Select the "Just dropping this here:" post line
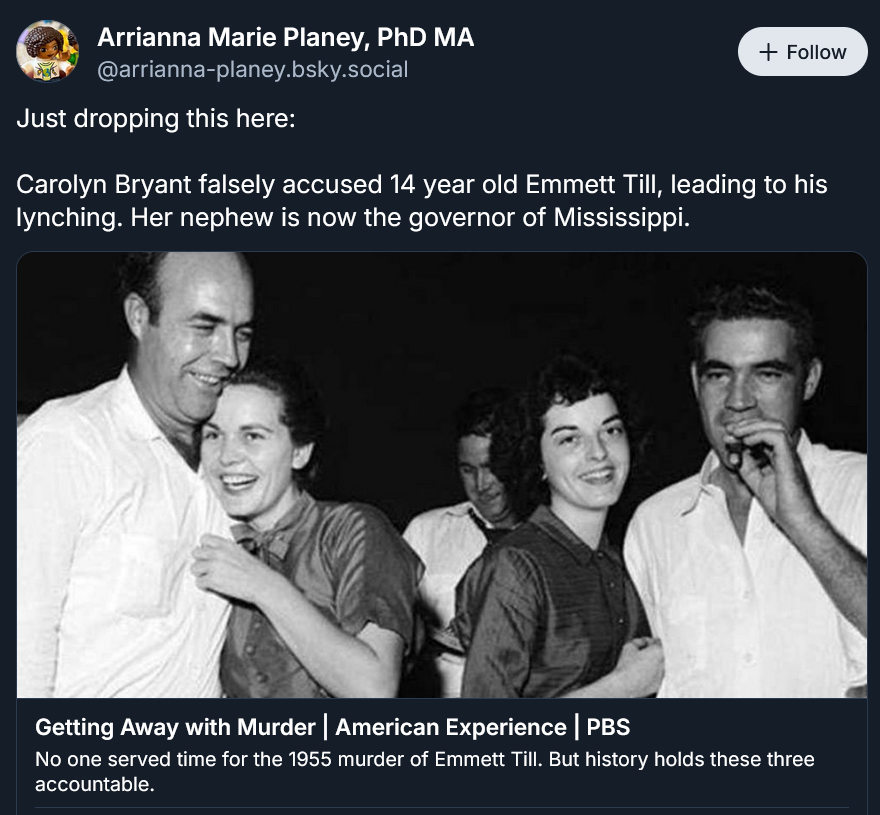 (x=156, y=119)
